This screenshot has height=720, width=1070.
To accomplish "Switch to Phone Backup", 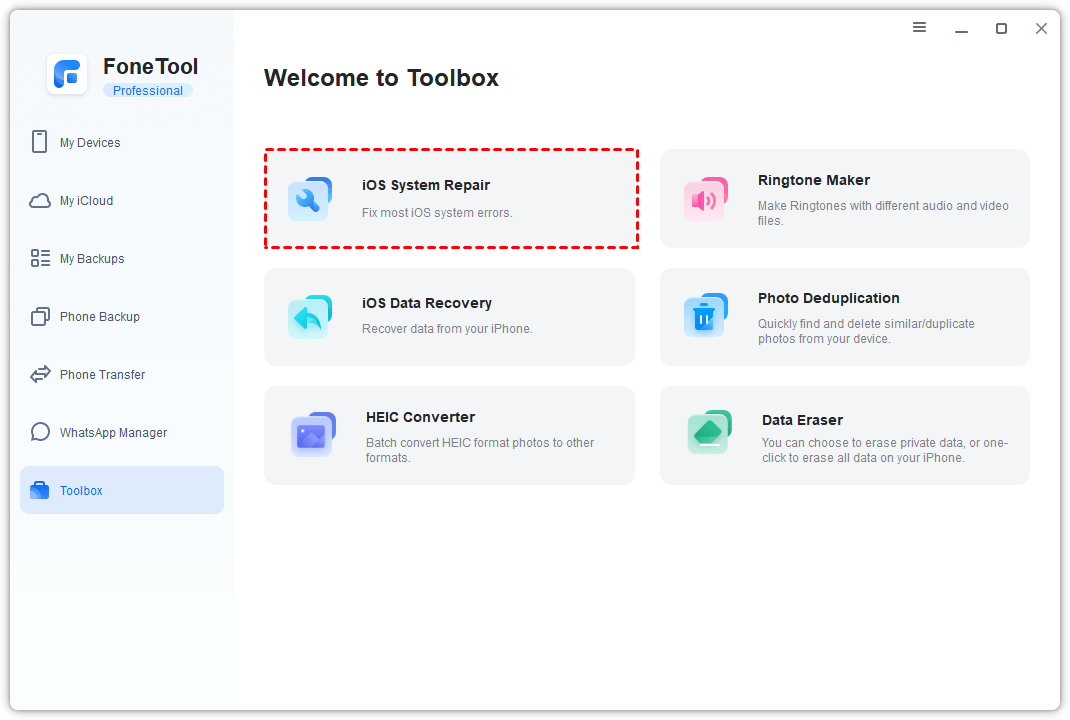I will tap(99, 317).
